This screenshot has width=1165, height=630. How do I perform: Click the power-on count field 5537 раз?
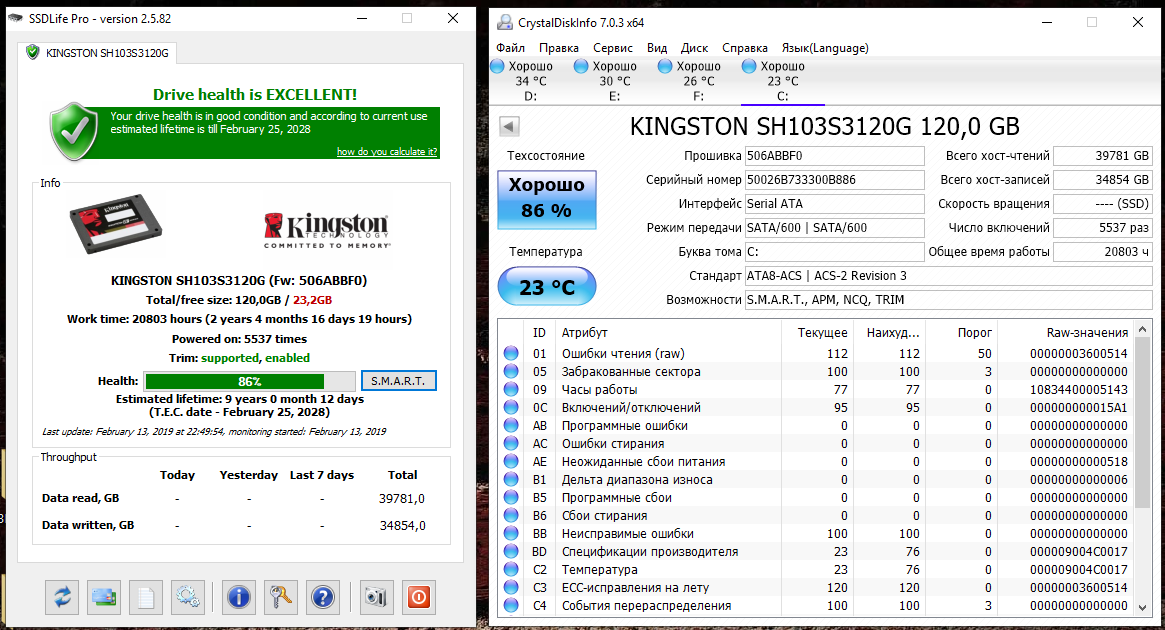[1103, 227]
